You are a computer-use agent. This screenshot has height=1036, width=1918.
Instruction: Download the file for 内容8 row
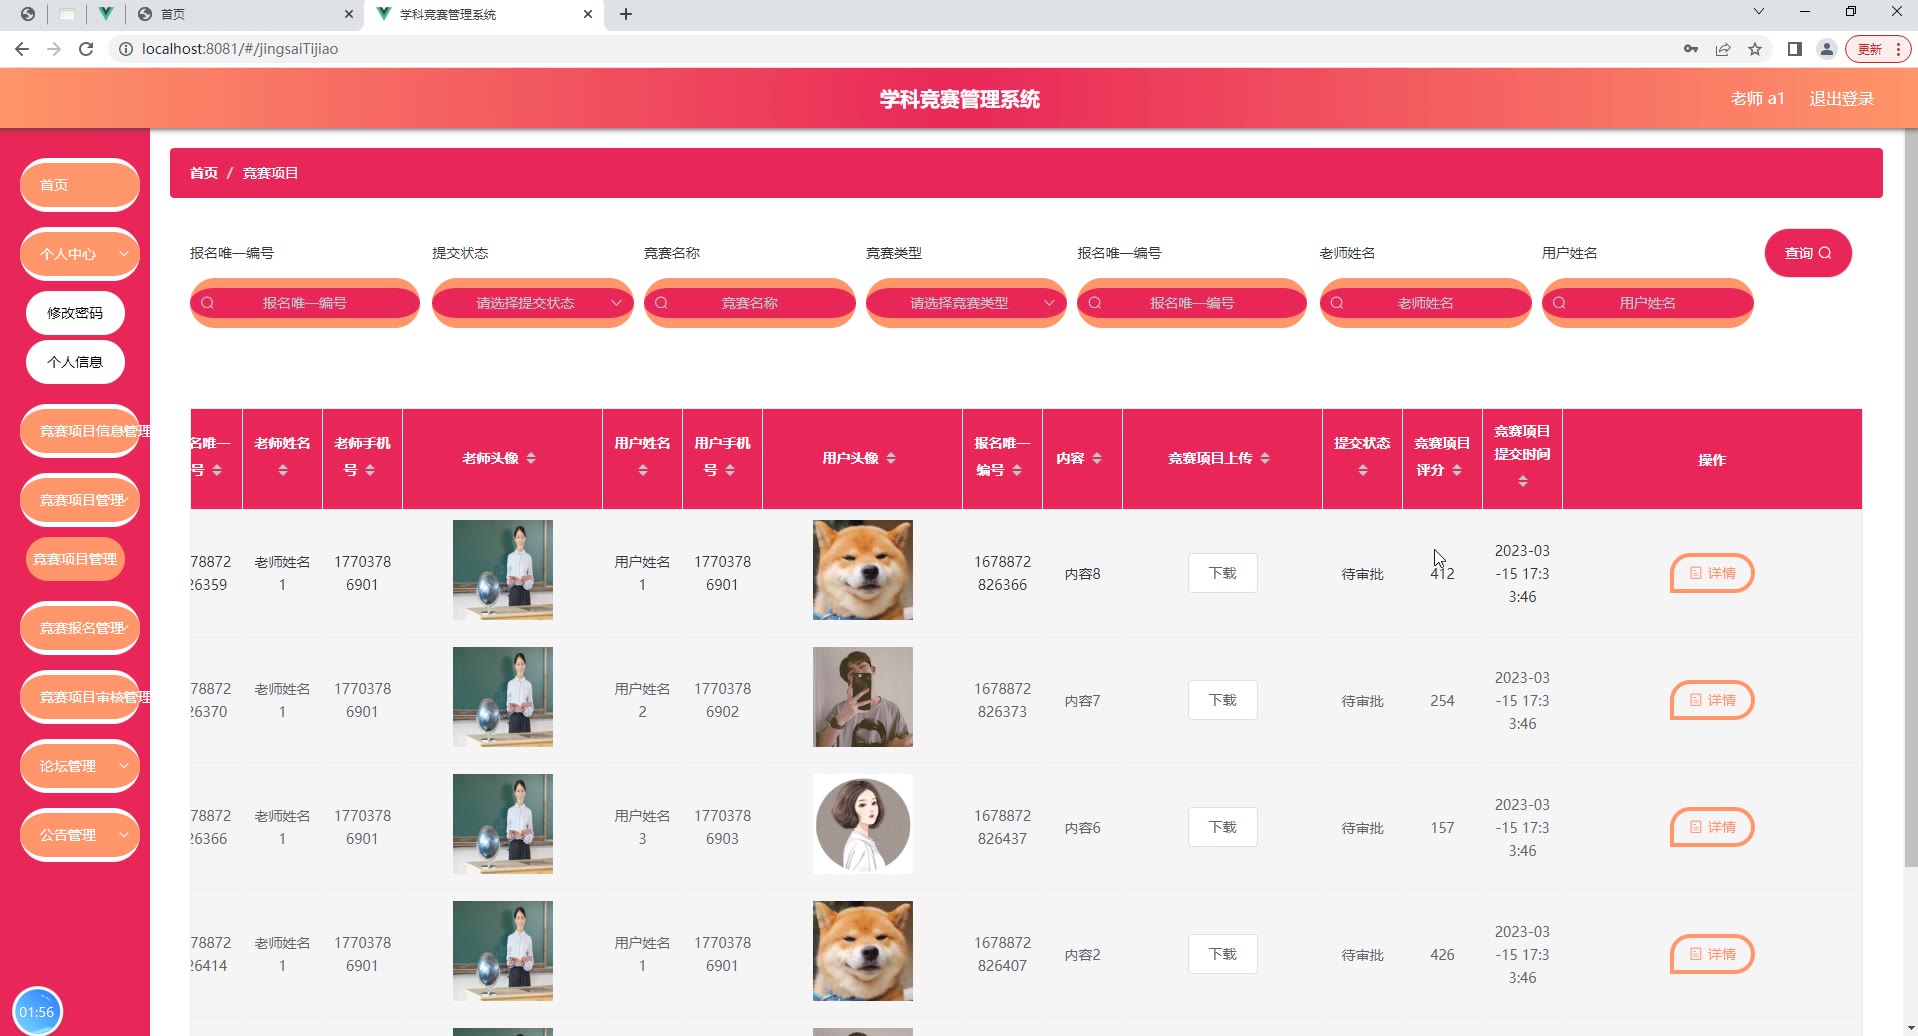(x=1222, y=573)
